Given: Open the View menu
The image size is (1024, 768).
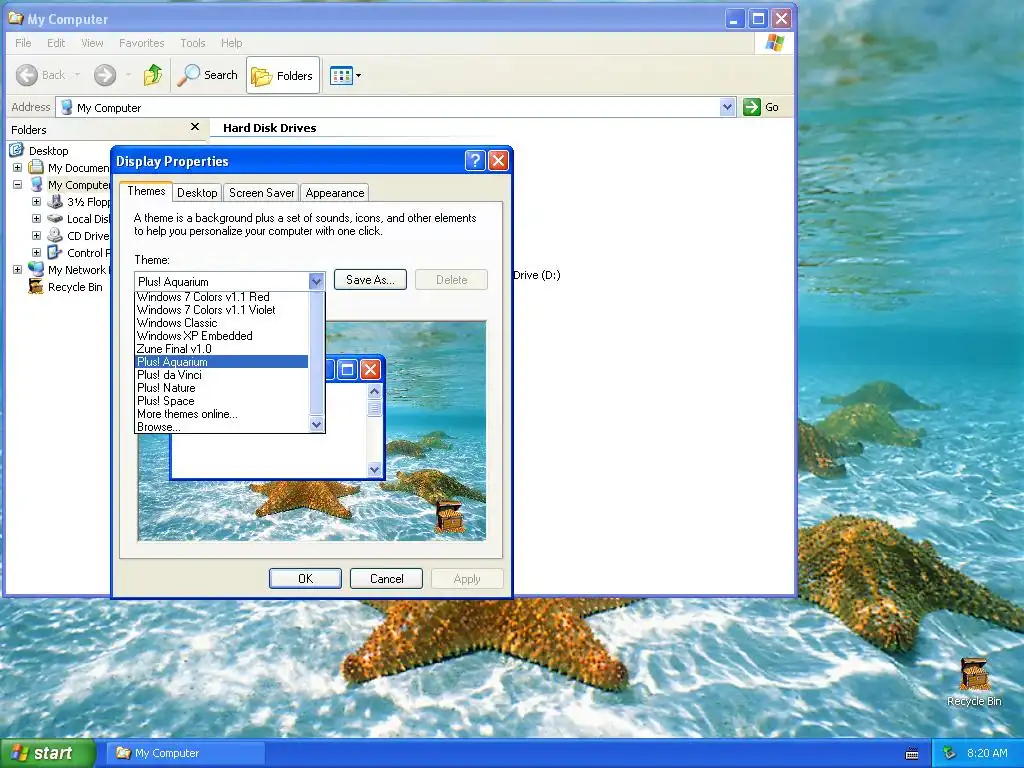Looking at the screenshot, I should [92, 43].
